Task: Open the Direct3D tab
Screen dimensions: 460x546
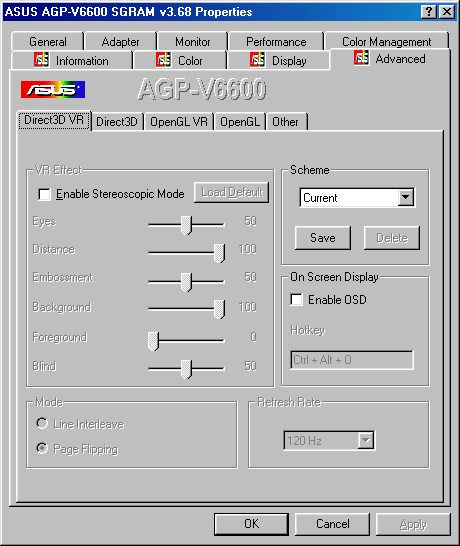Action: pyautogui.click(x=117, y=122)
